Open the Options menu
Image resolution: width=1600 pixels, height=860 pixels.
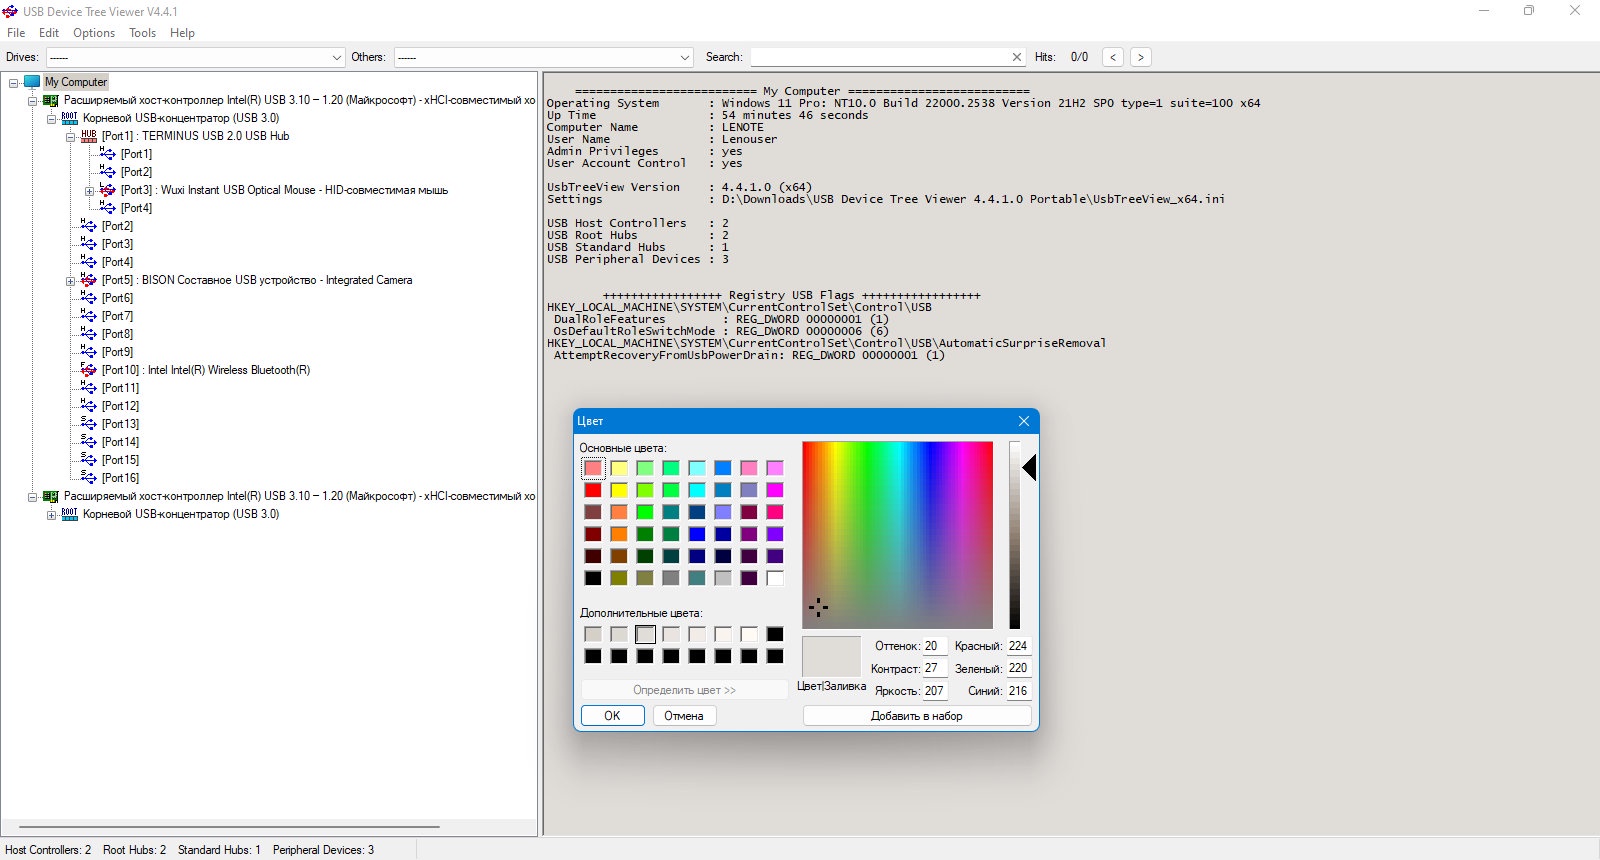[94, 33]
